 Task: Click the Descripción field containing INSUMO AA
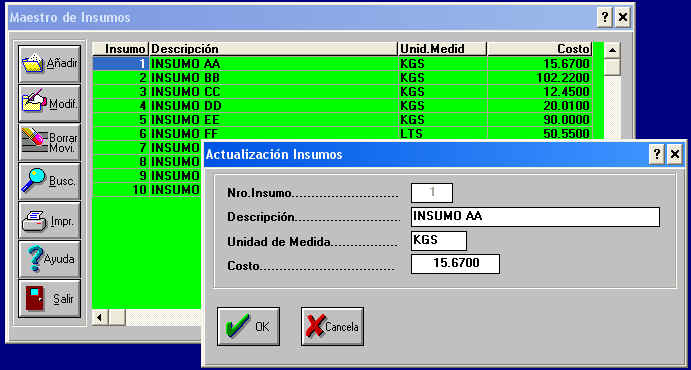pyautogui.click(x=535, y=217)
